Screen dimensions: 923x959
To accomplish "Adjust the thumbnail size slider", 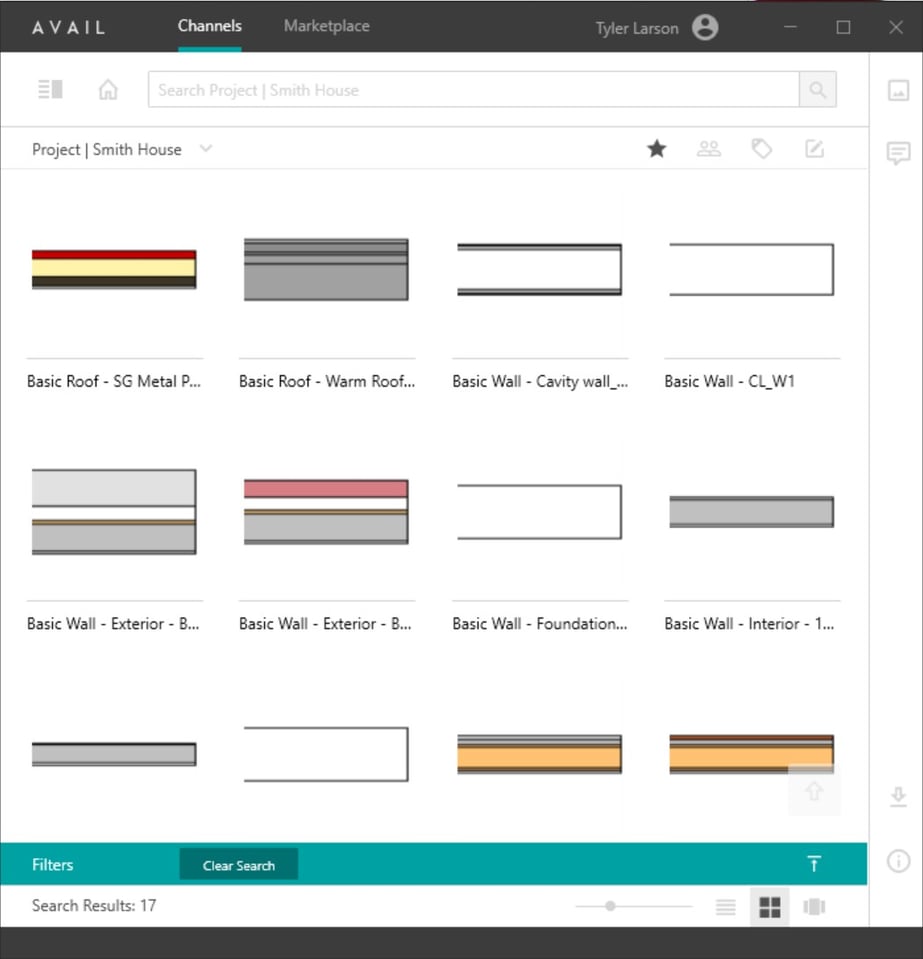I will tap(611, 905).
